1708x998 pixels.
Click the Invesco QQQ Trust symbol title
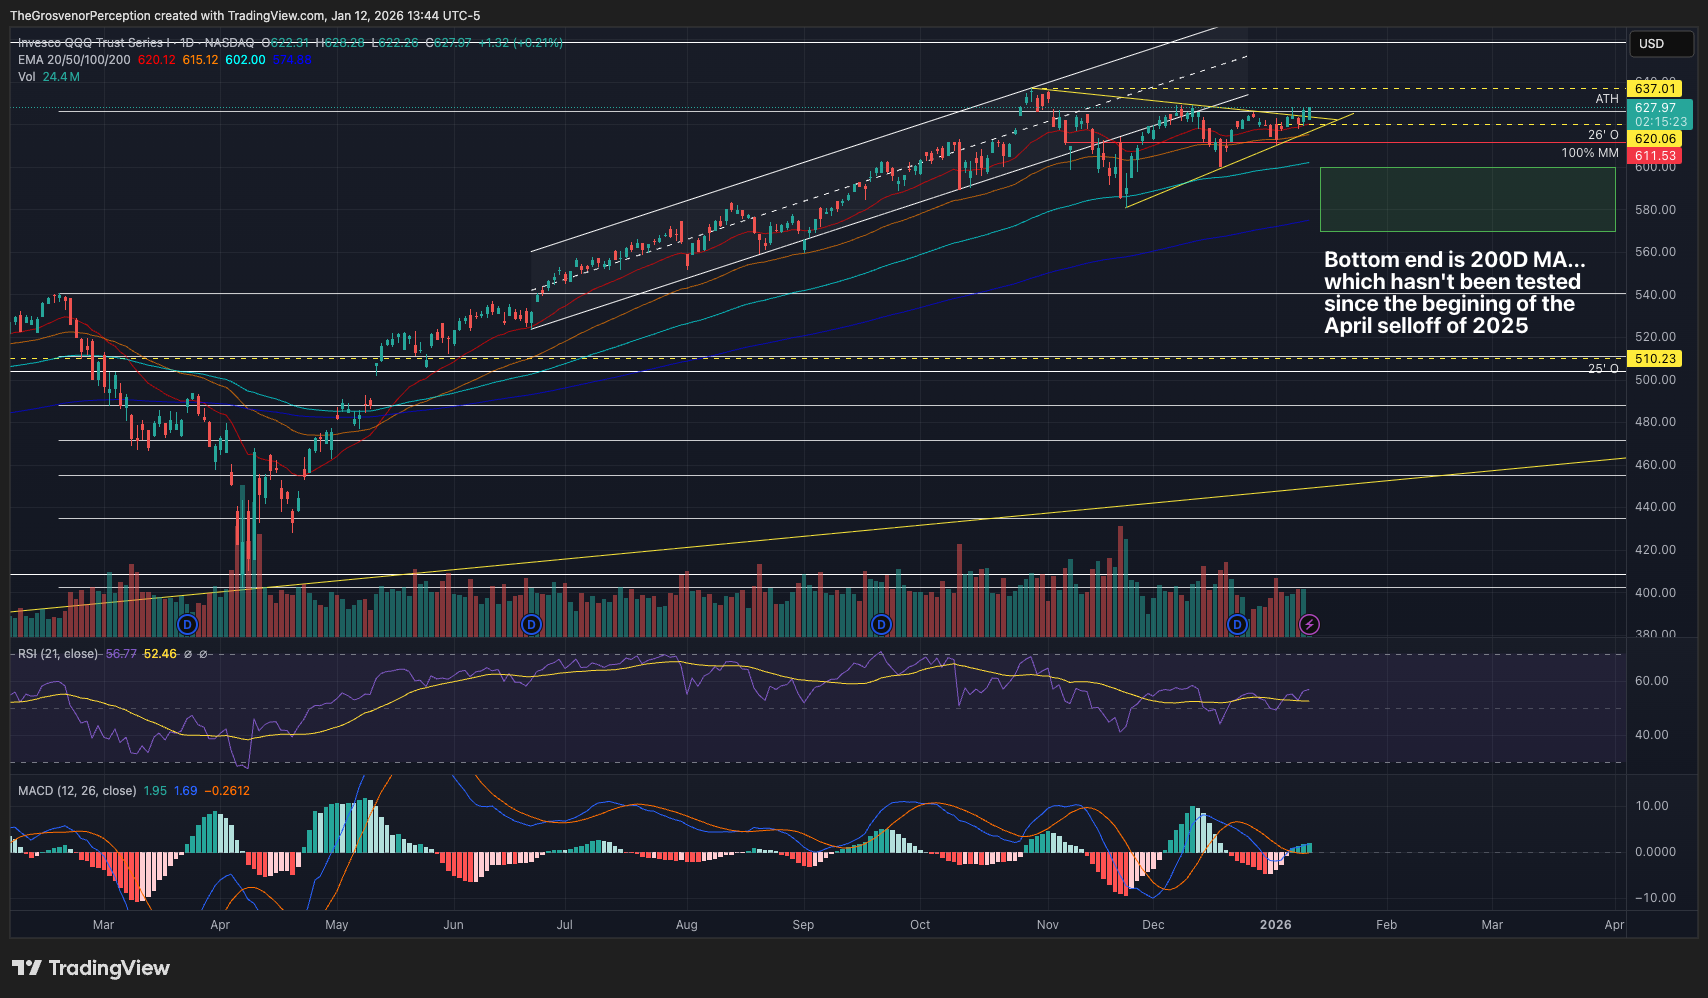pos(90,43)
